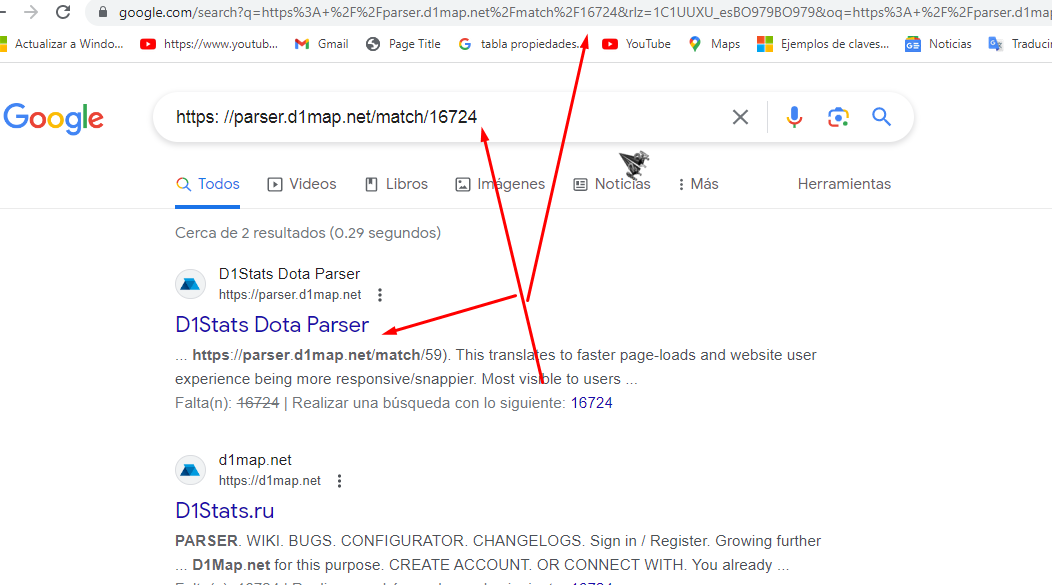Open the Gmail bookmark

[321, 44]
